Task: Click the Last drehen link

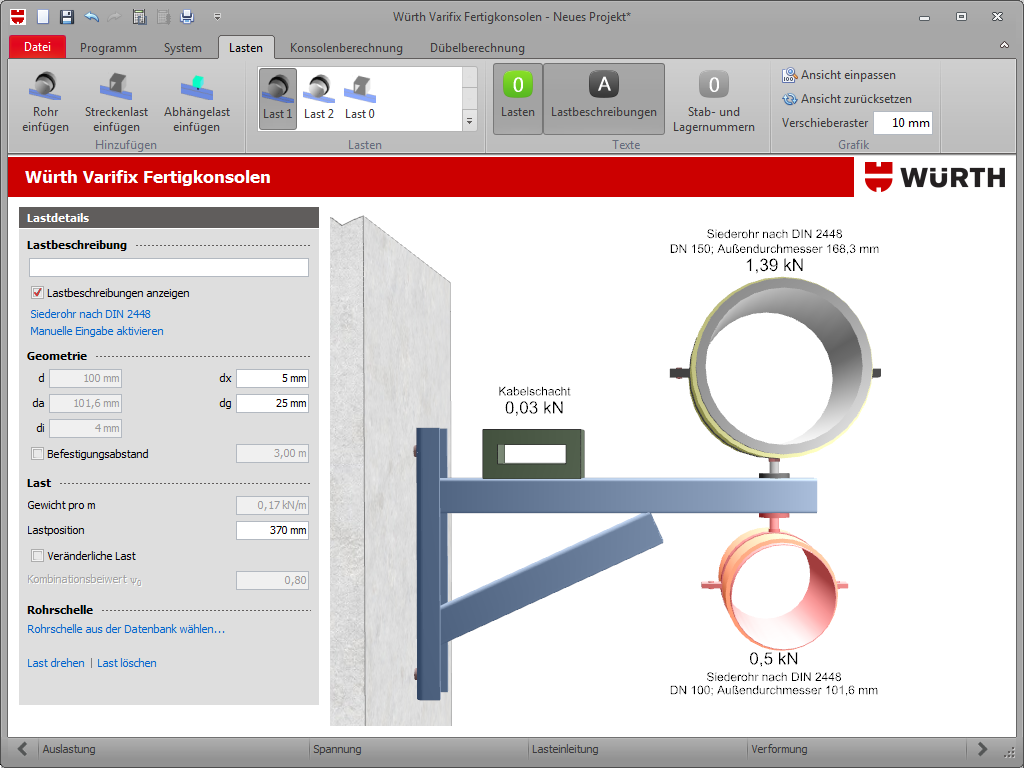Action: pyautogui.click(x=56, y=663)
